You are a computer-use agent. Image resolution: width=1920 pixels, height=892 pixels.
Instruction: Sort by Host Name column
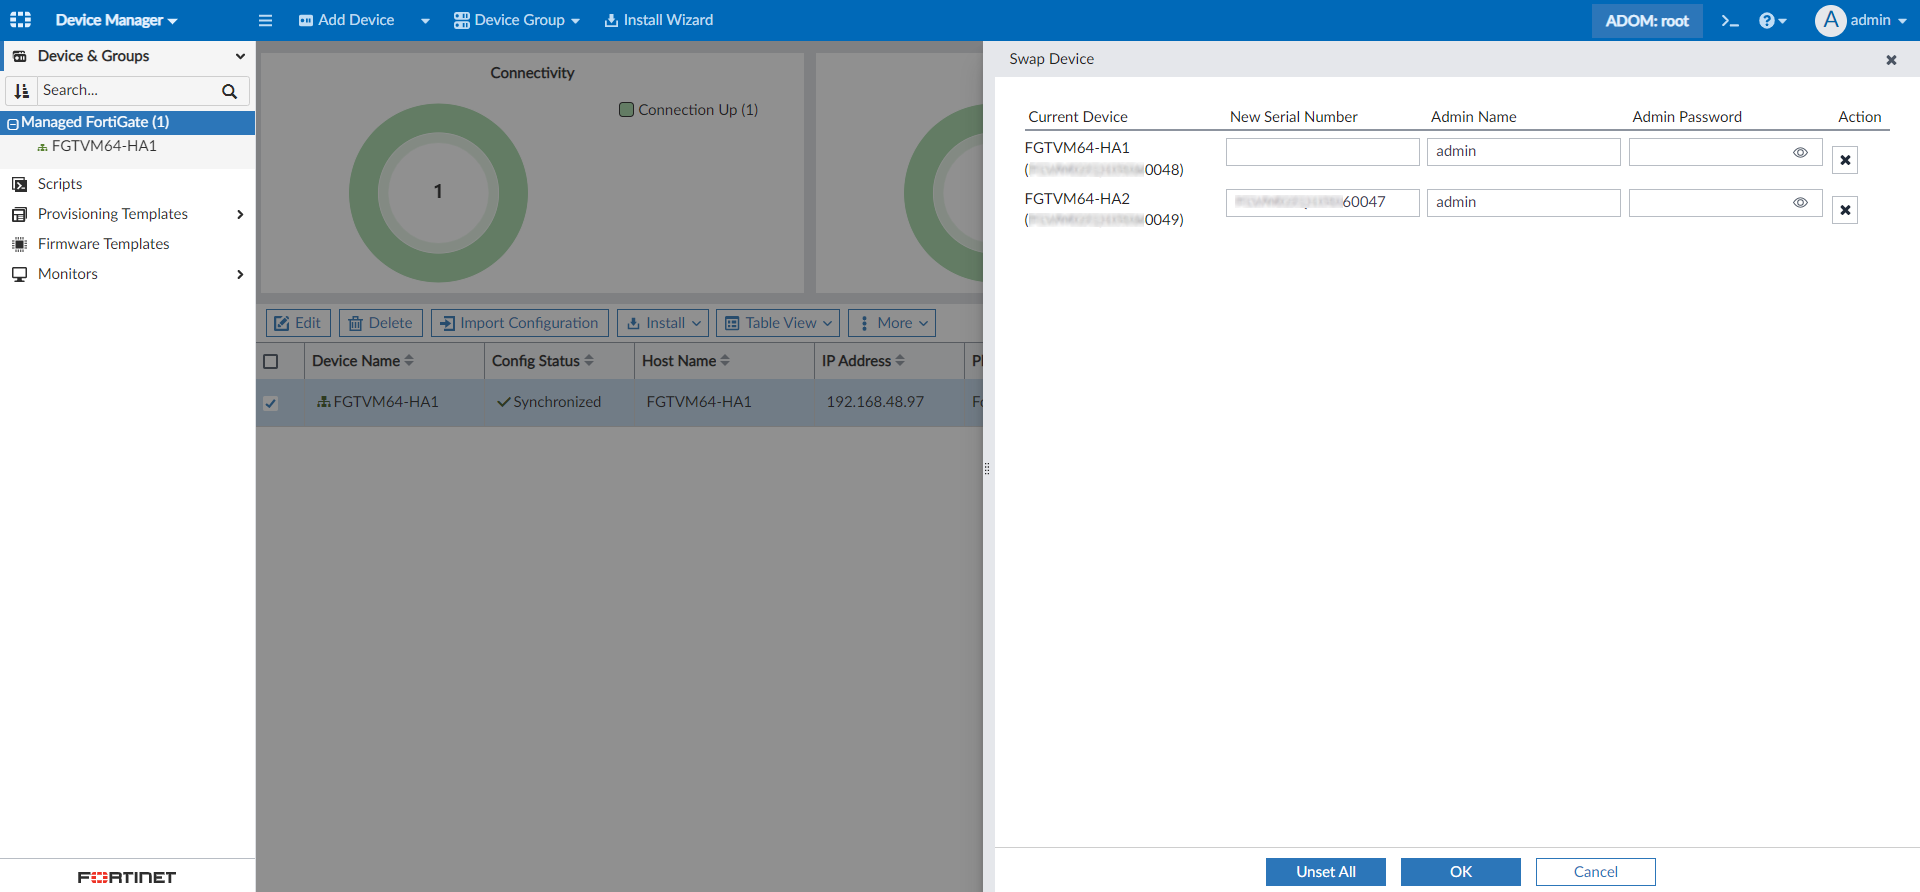(x=725, y=361)
